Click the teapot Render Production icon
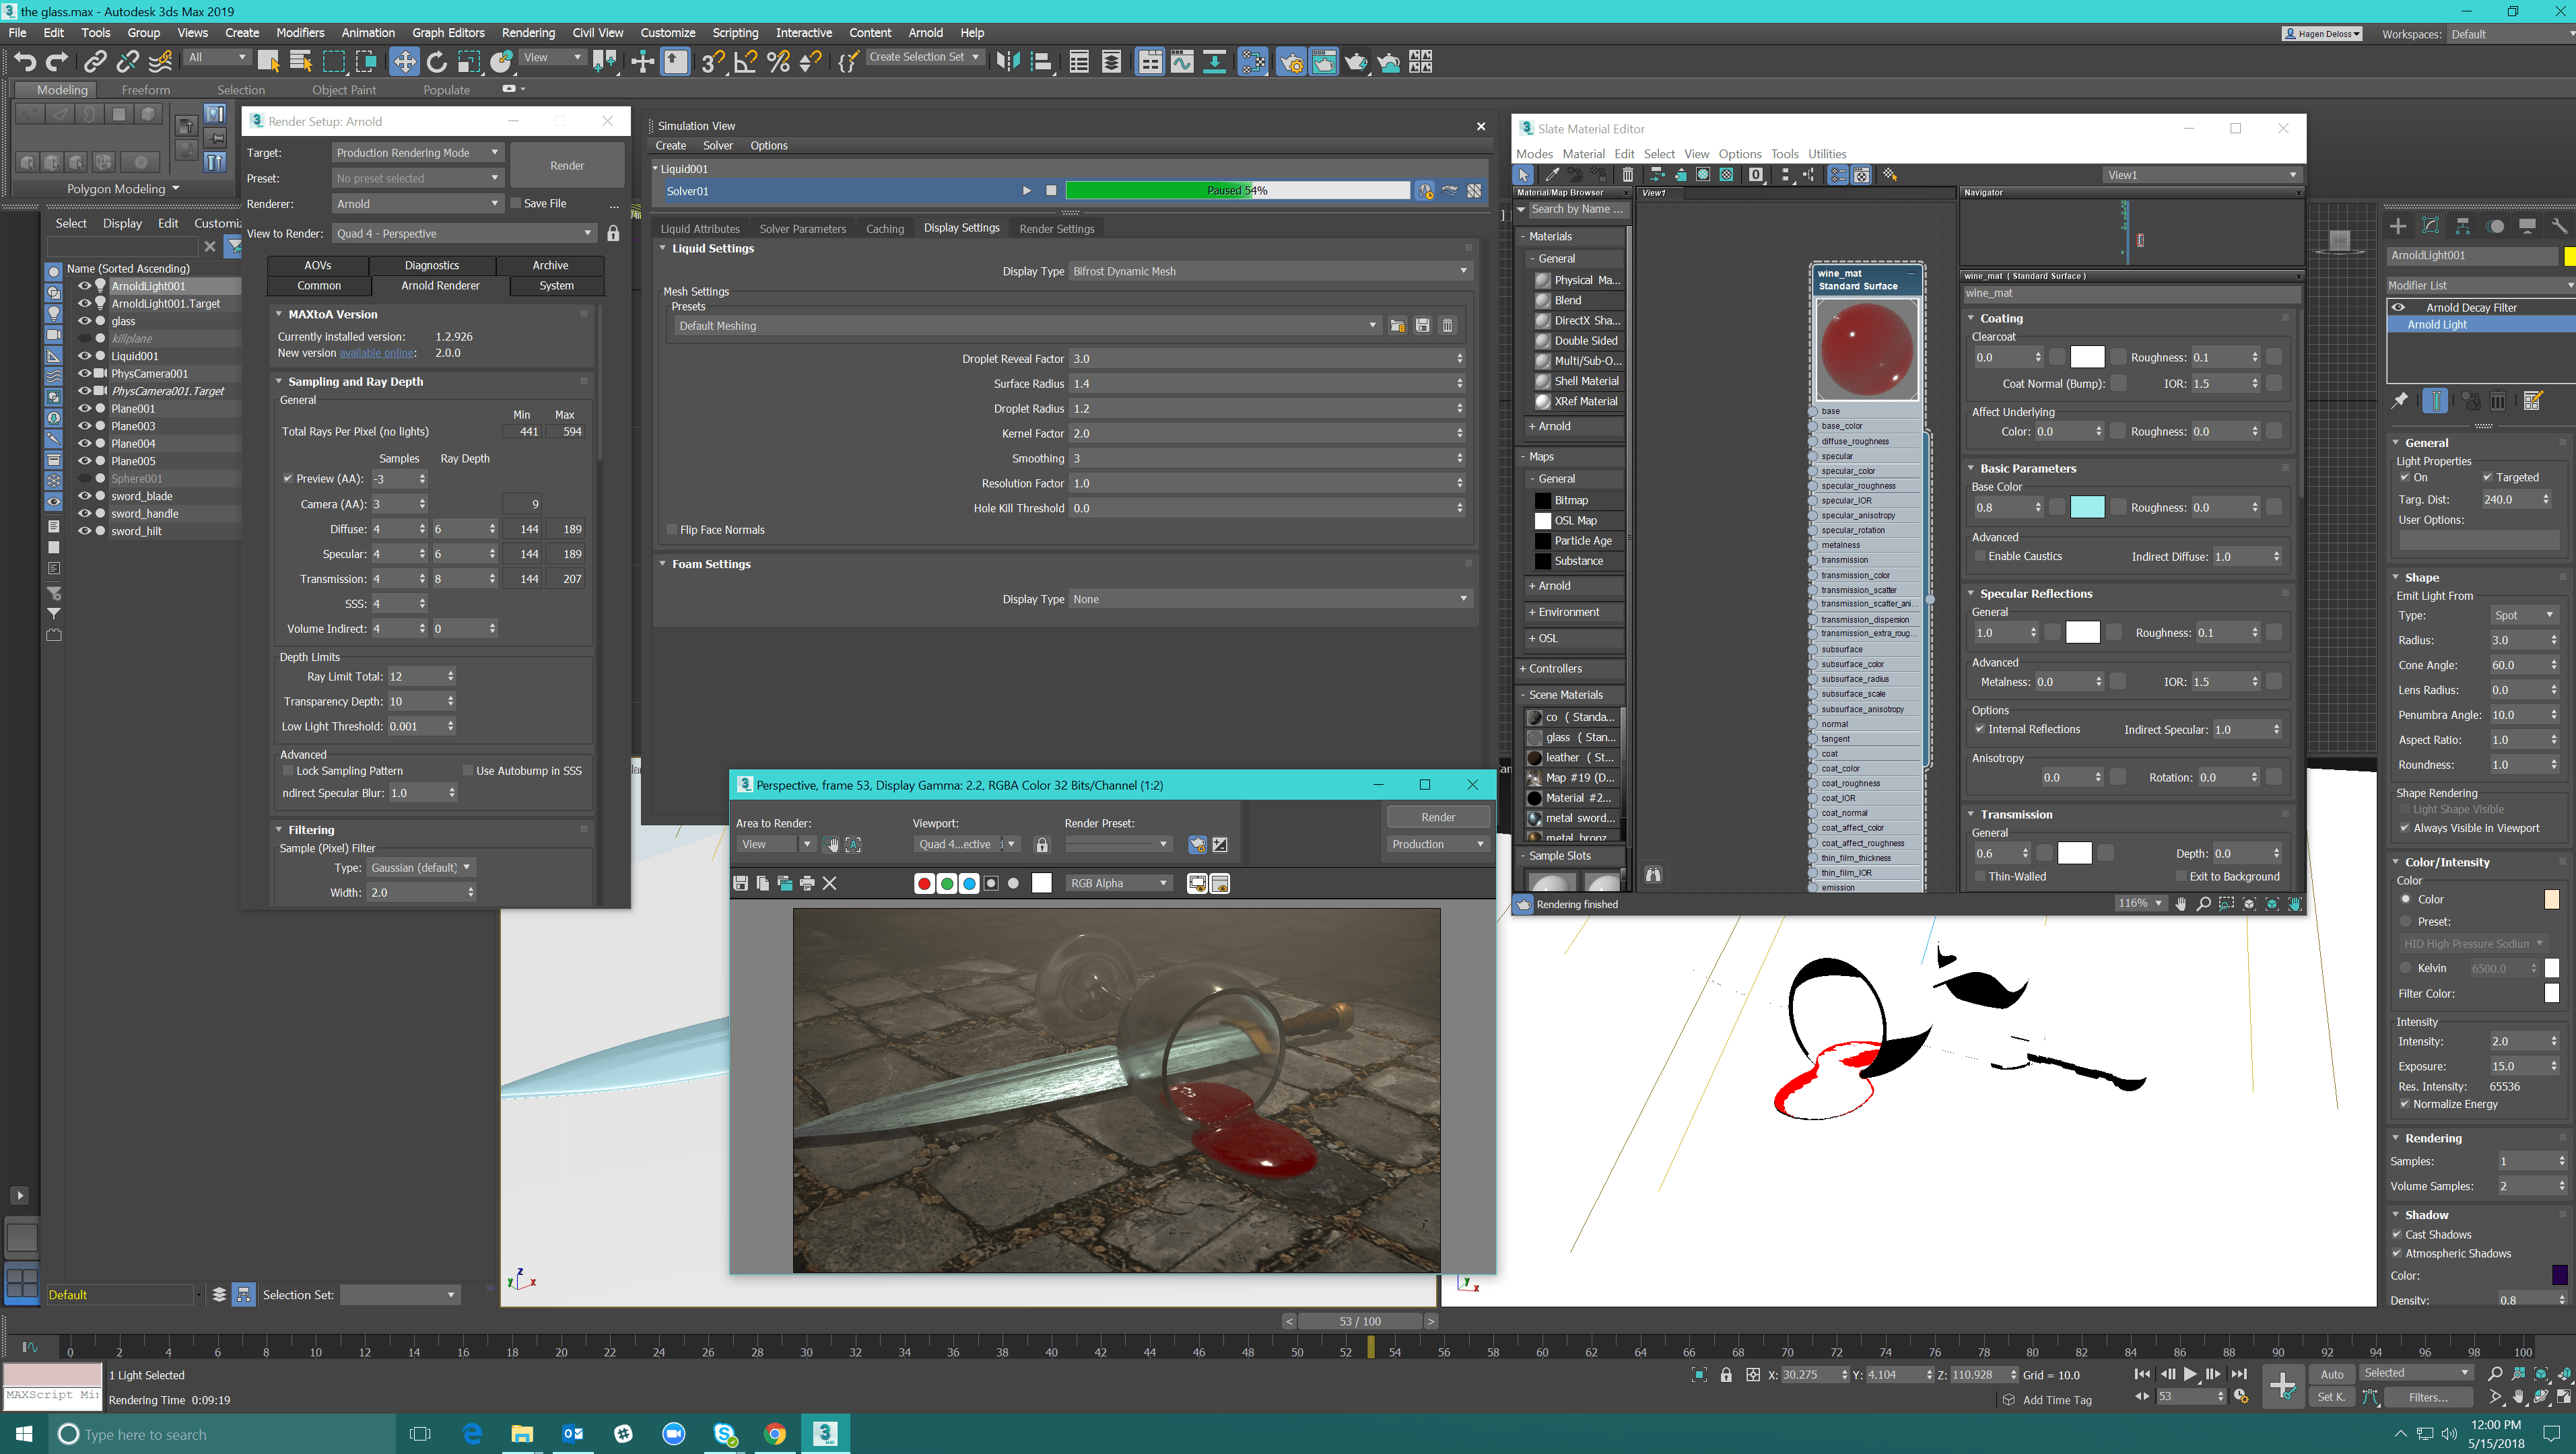Screen dimensions: 2576x1454 tap(1355, 62)
